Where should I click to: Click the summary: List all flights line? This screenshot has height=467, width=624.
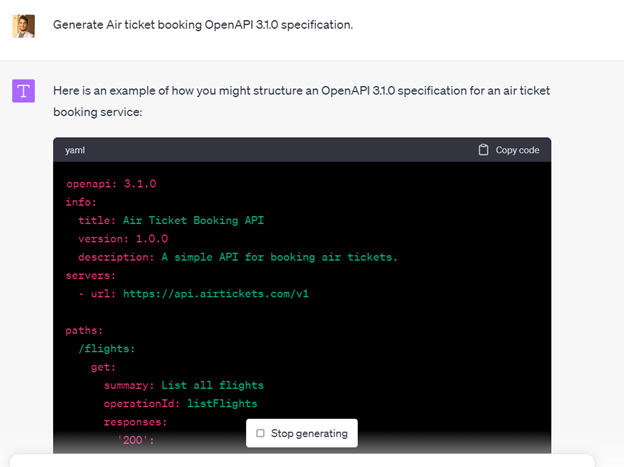point(183,385)
